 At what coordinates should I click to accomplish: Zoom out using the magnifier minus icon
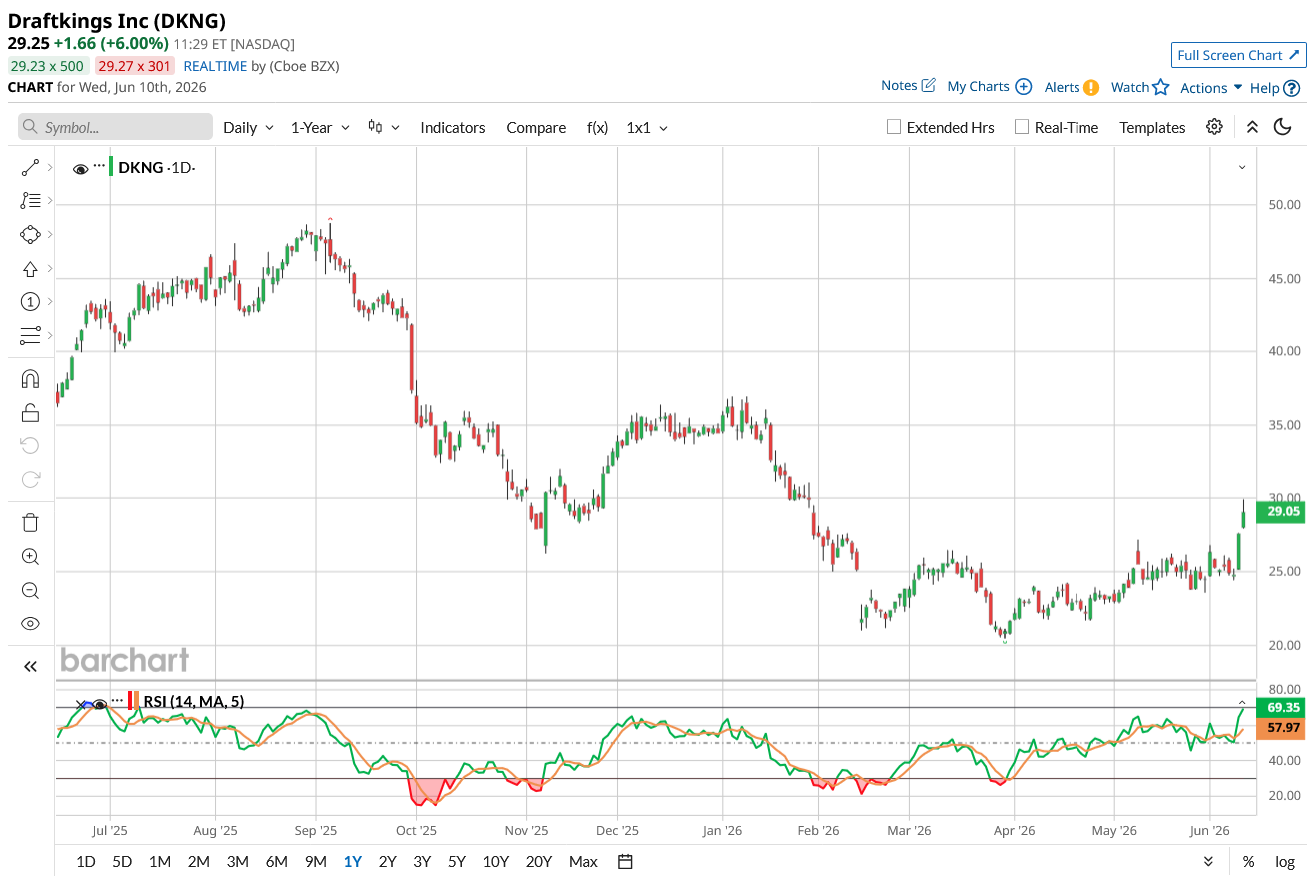coord(30,590)
